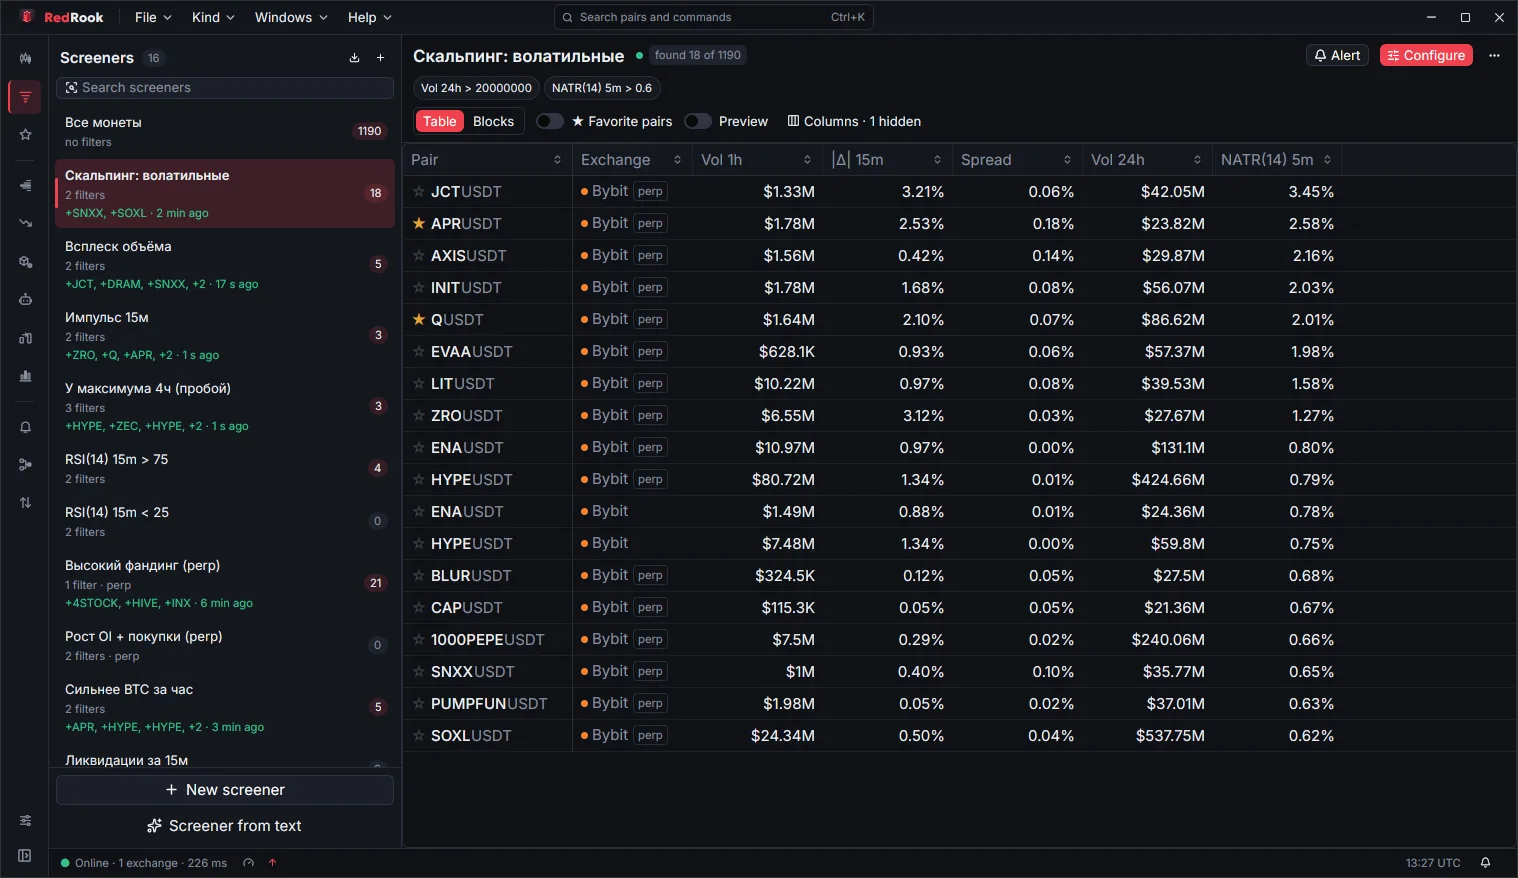
Task: Open the bar chart sidebar icon
Action: [x=25, y=376]
